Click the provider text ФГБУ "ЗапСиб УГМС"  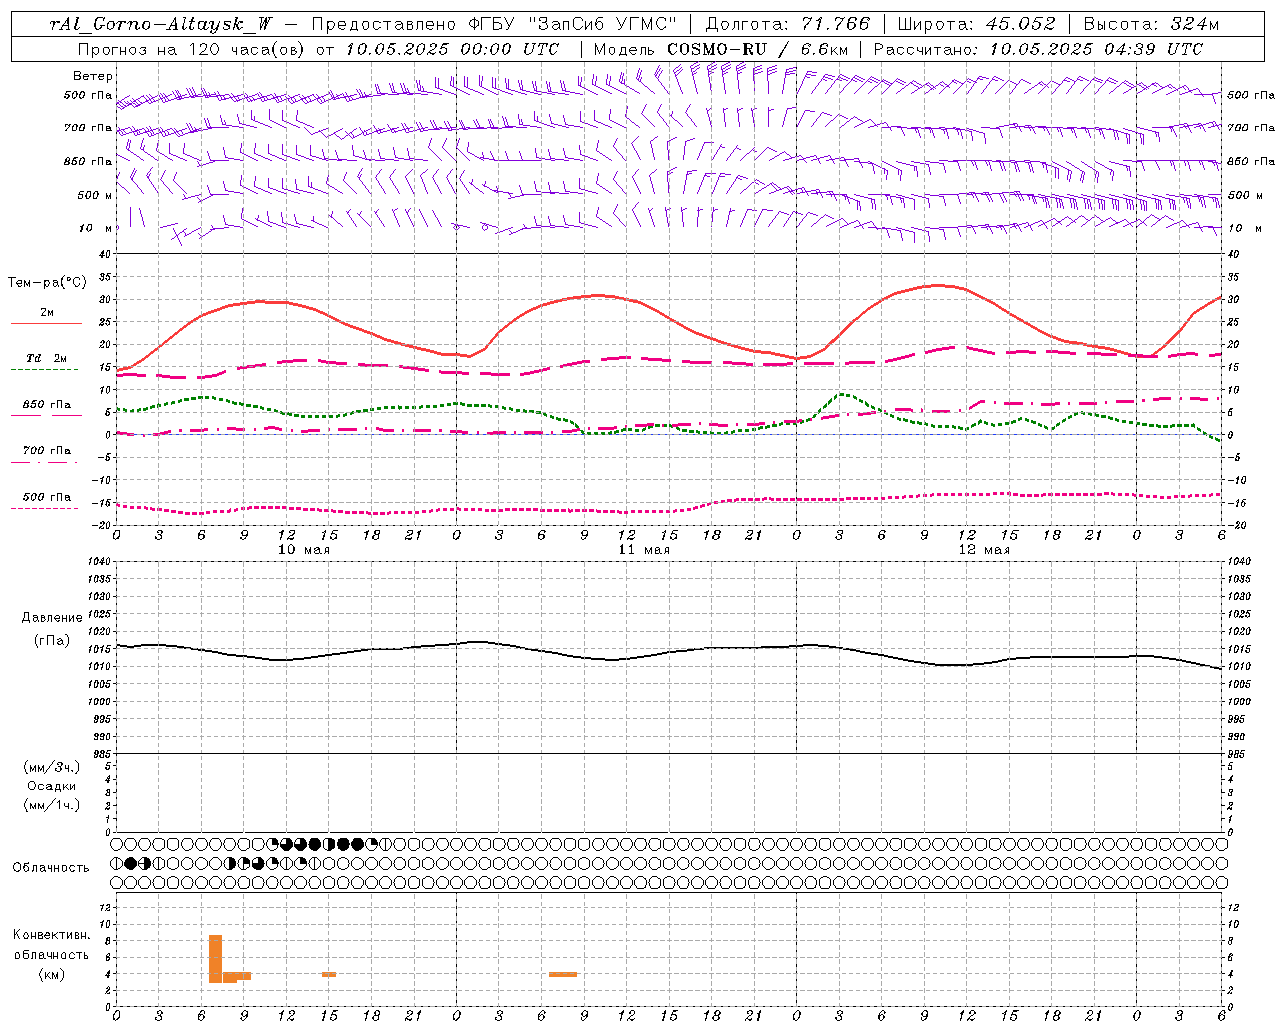[573, 24]
